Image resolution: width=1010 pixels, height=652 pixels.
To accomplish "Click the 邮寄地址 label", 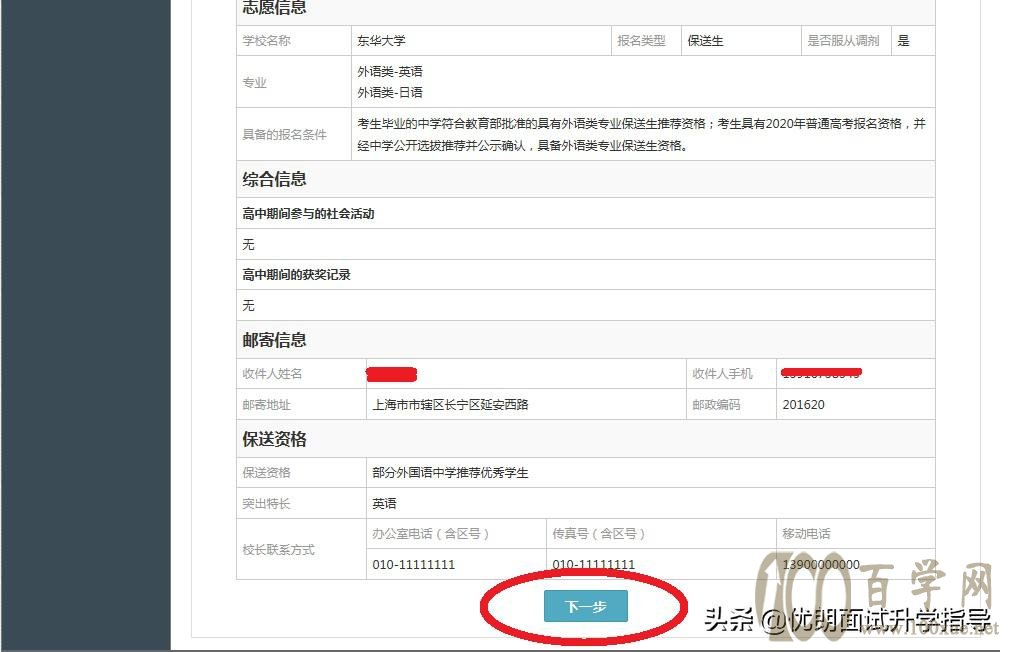I will (266, 405).
